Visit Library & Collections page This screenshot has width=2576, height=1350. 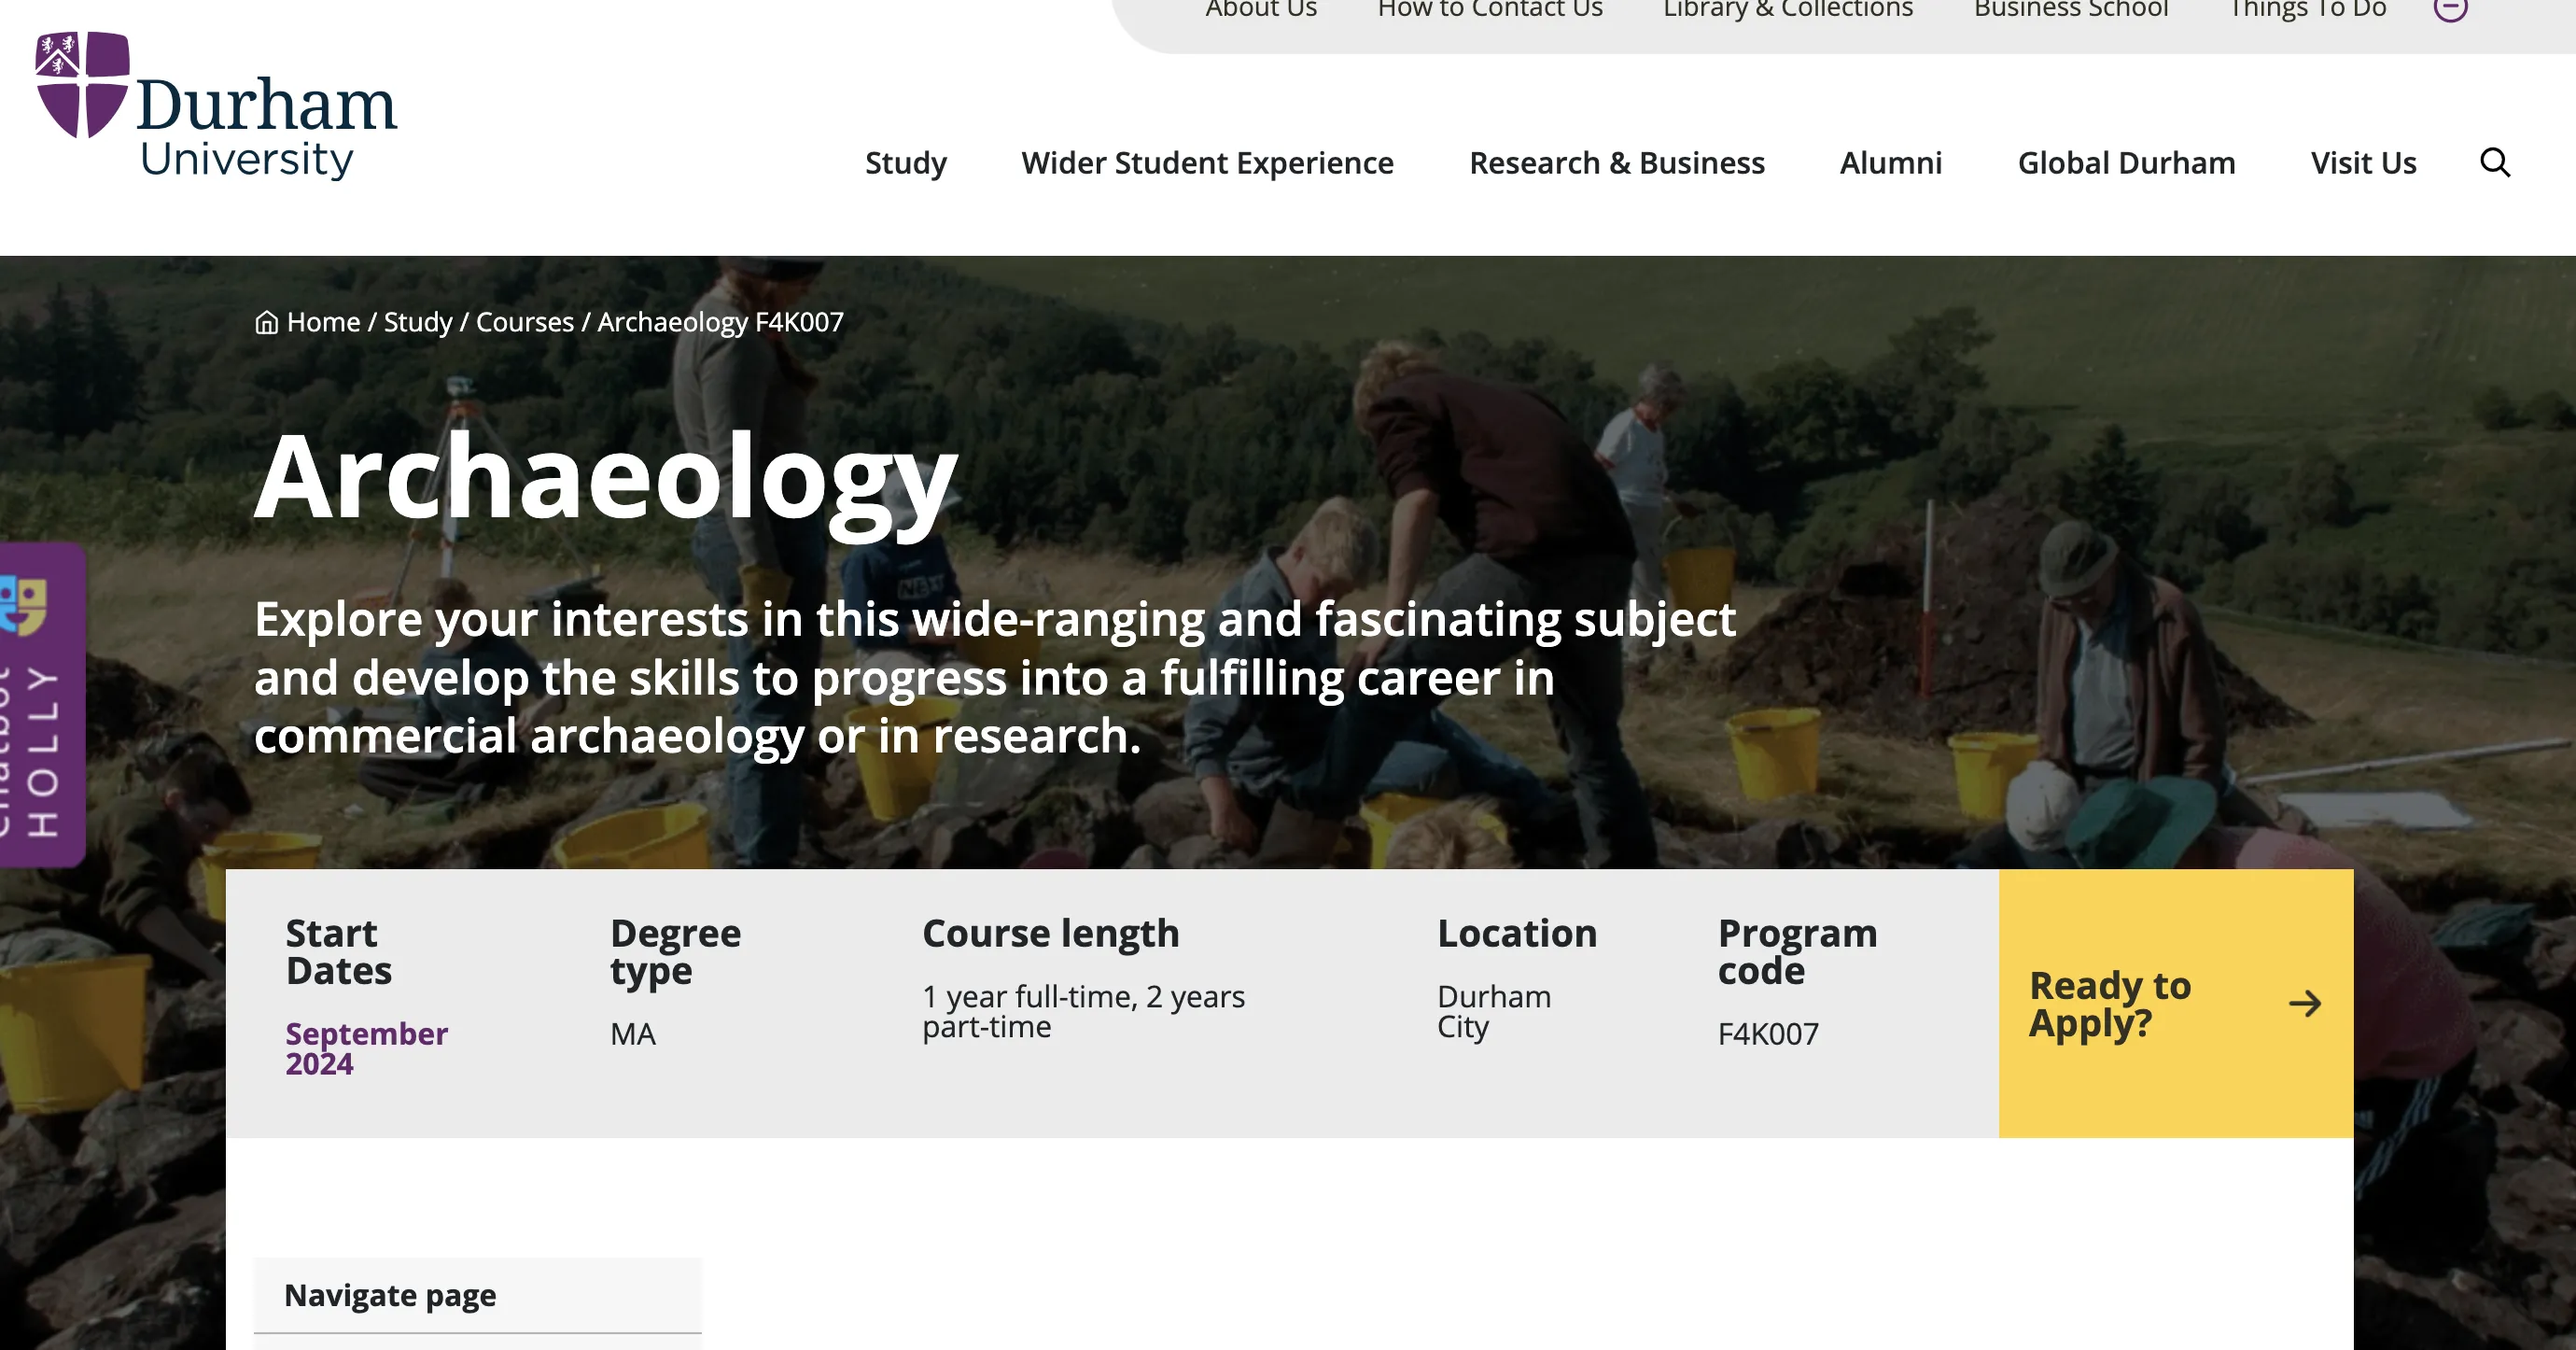(x=1787, y=10)
